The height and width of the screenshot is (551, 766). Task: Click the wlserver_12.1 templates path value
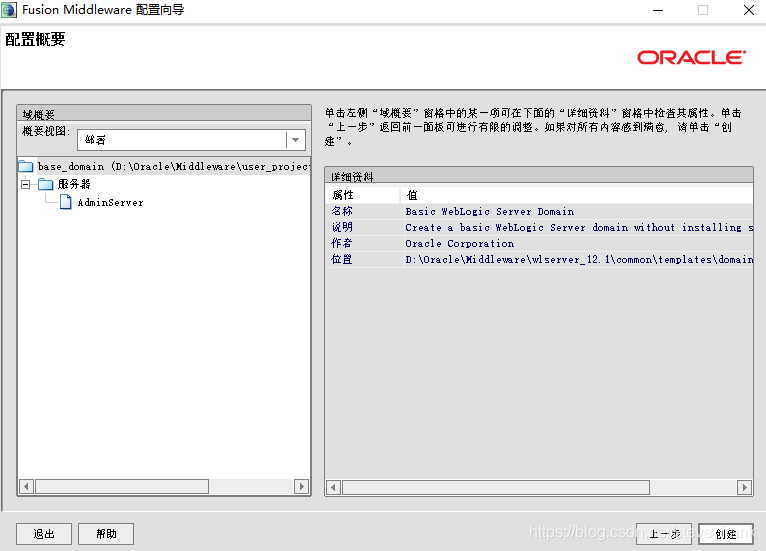578,259
